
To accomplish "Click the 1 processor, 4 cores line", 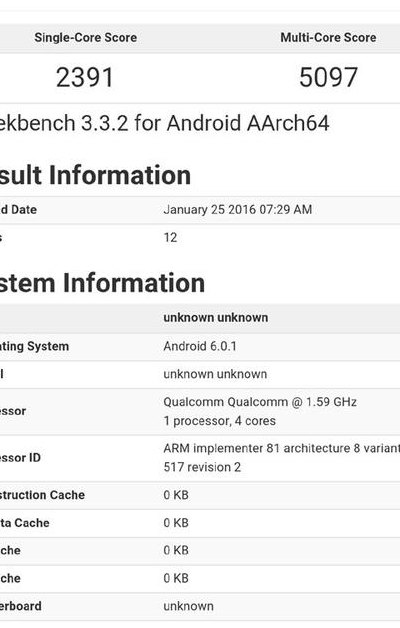I will pos(219,421).
